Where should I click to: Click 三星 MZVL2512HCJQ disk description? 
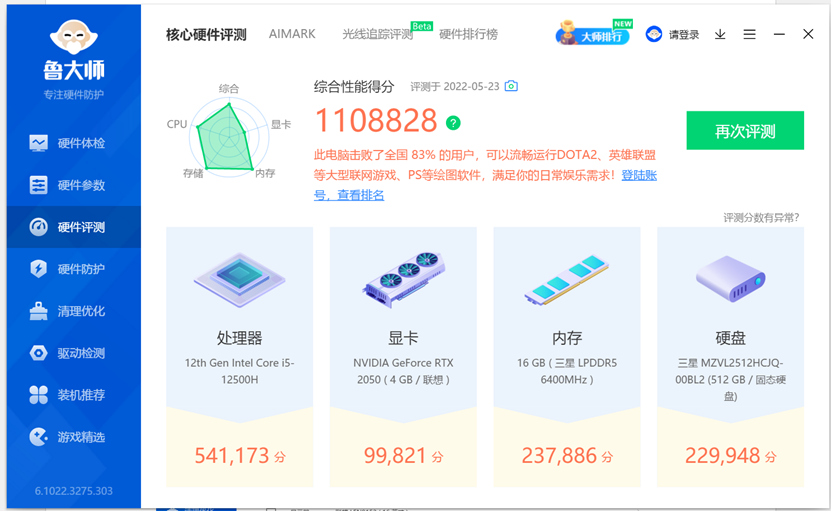pos(730,380)
